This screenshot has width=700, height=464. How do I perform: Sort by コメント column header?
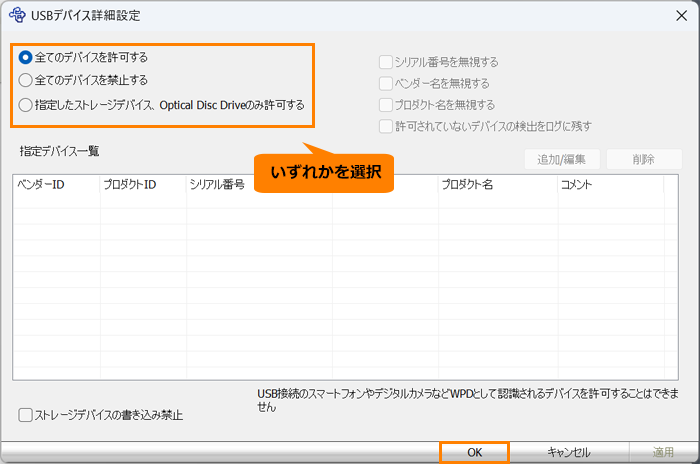click(611, 184)
